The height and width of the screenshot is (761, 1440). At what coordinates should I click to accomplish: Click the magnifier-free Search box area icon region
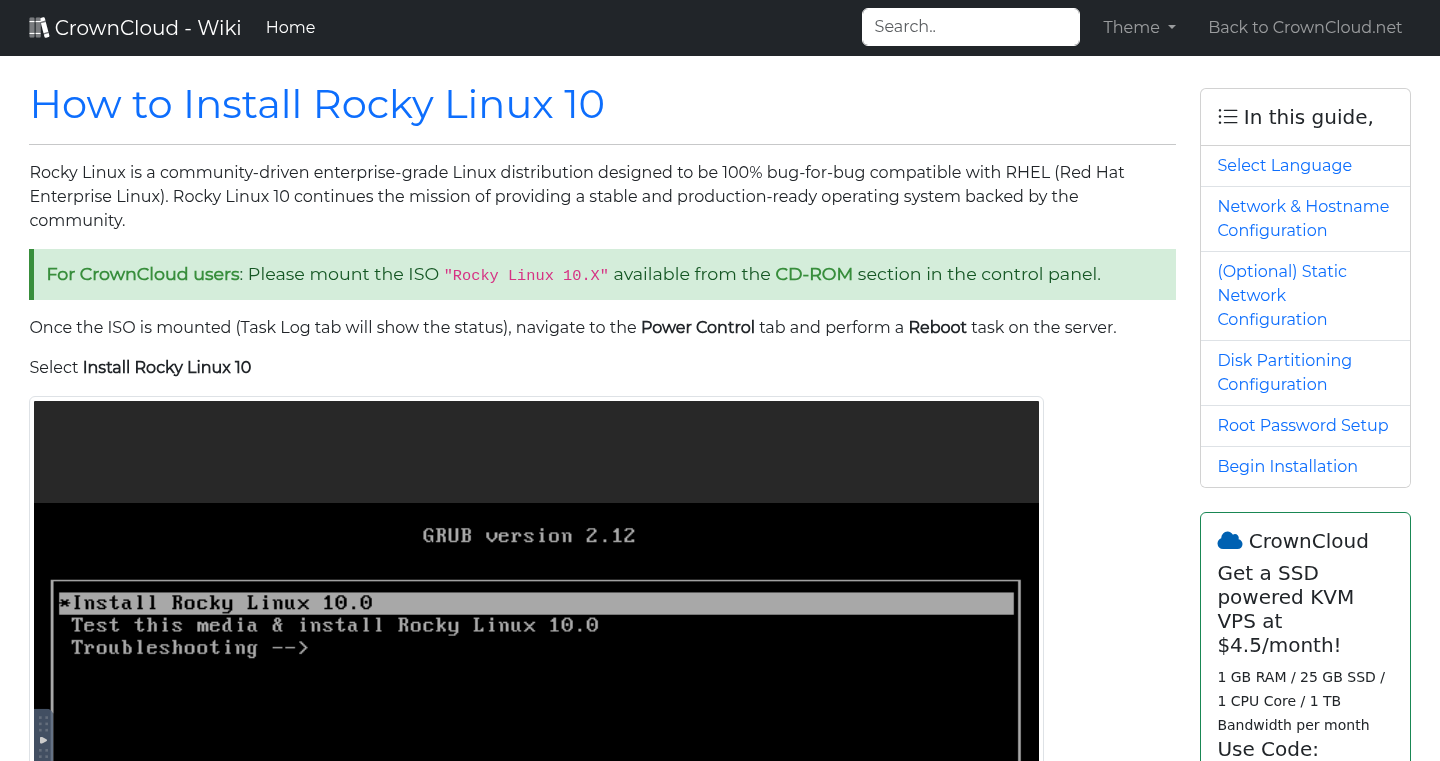click(x=970, y=26)
